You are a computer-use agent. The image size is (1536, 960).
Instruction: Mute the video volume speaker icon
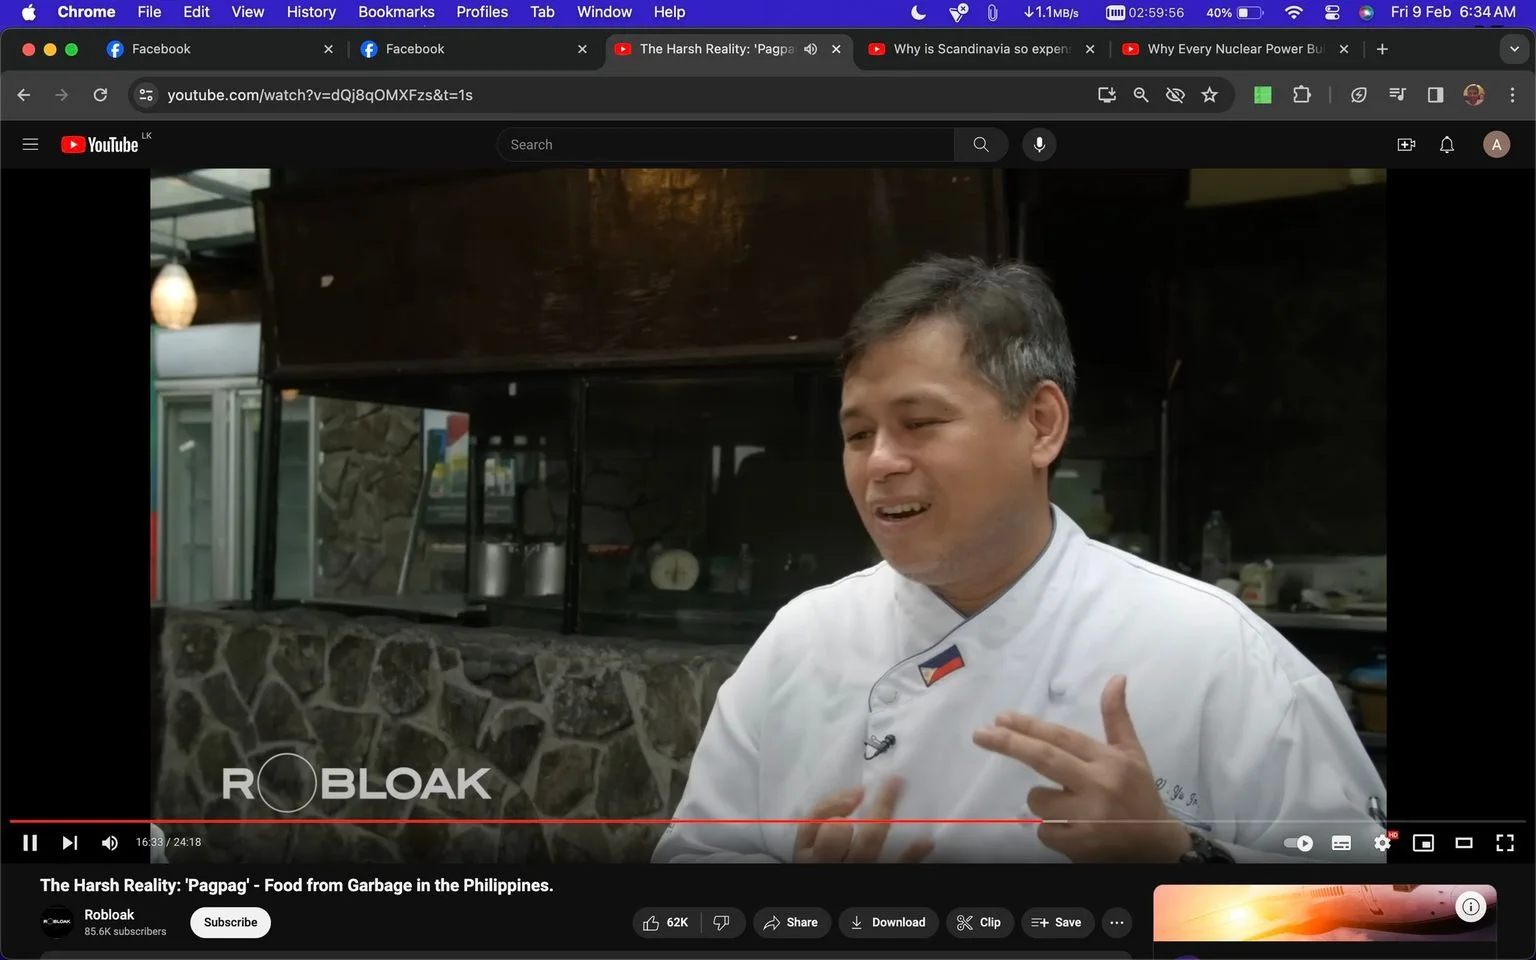110,843
